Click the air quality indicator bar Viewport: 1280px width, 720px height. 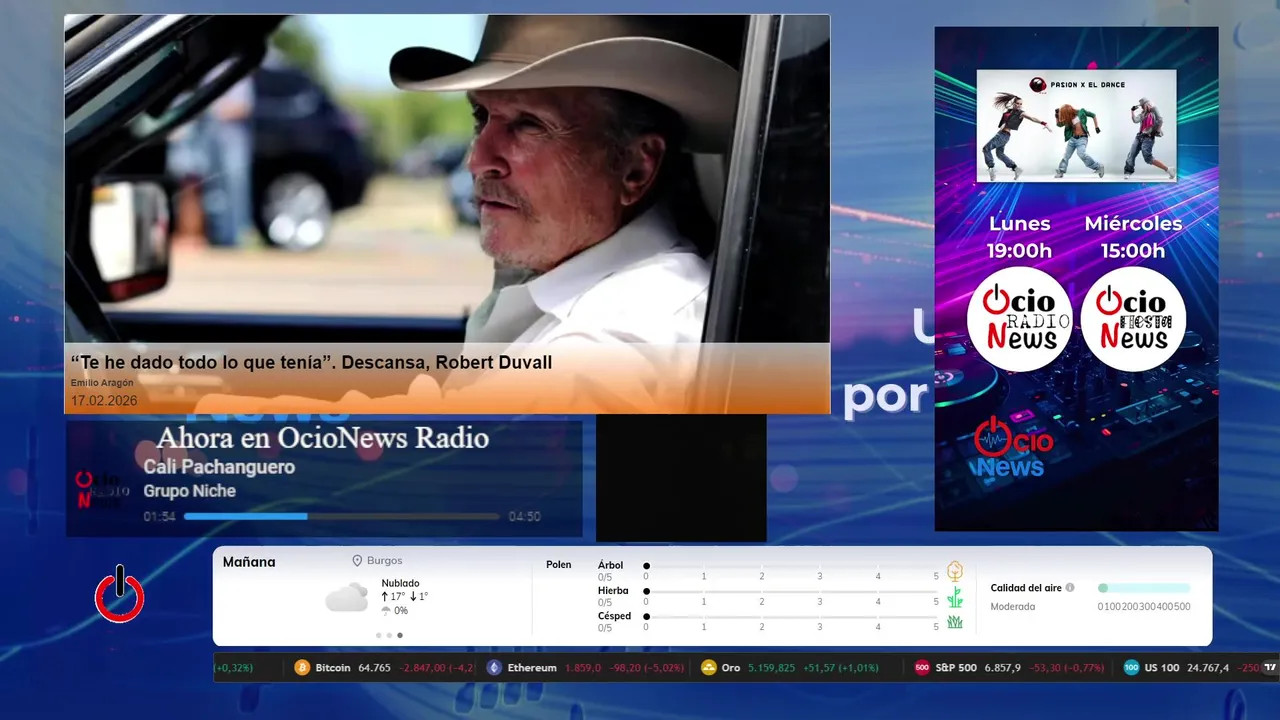[1144, 588]
